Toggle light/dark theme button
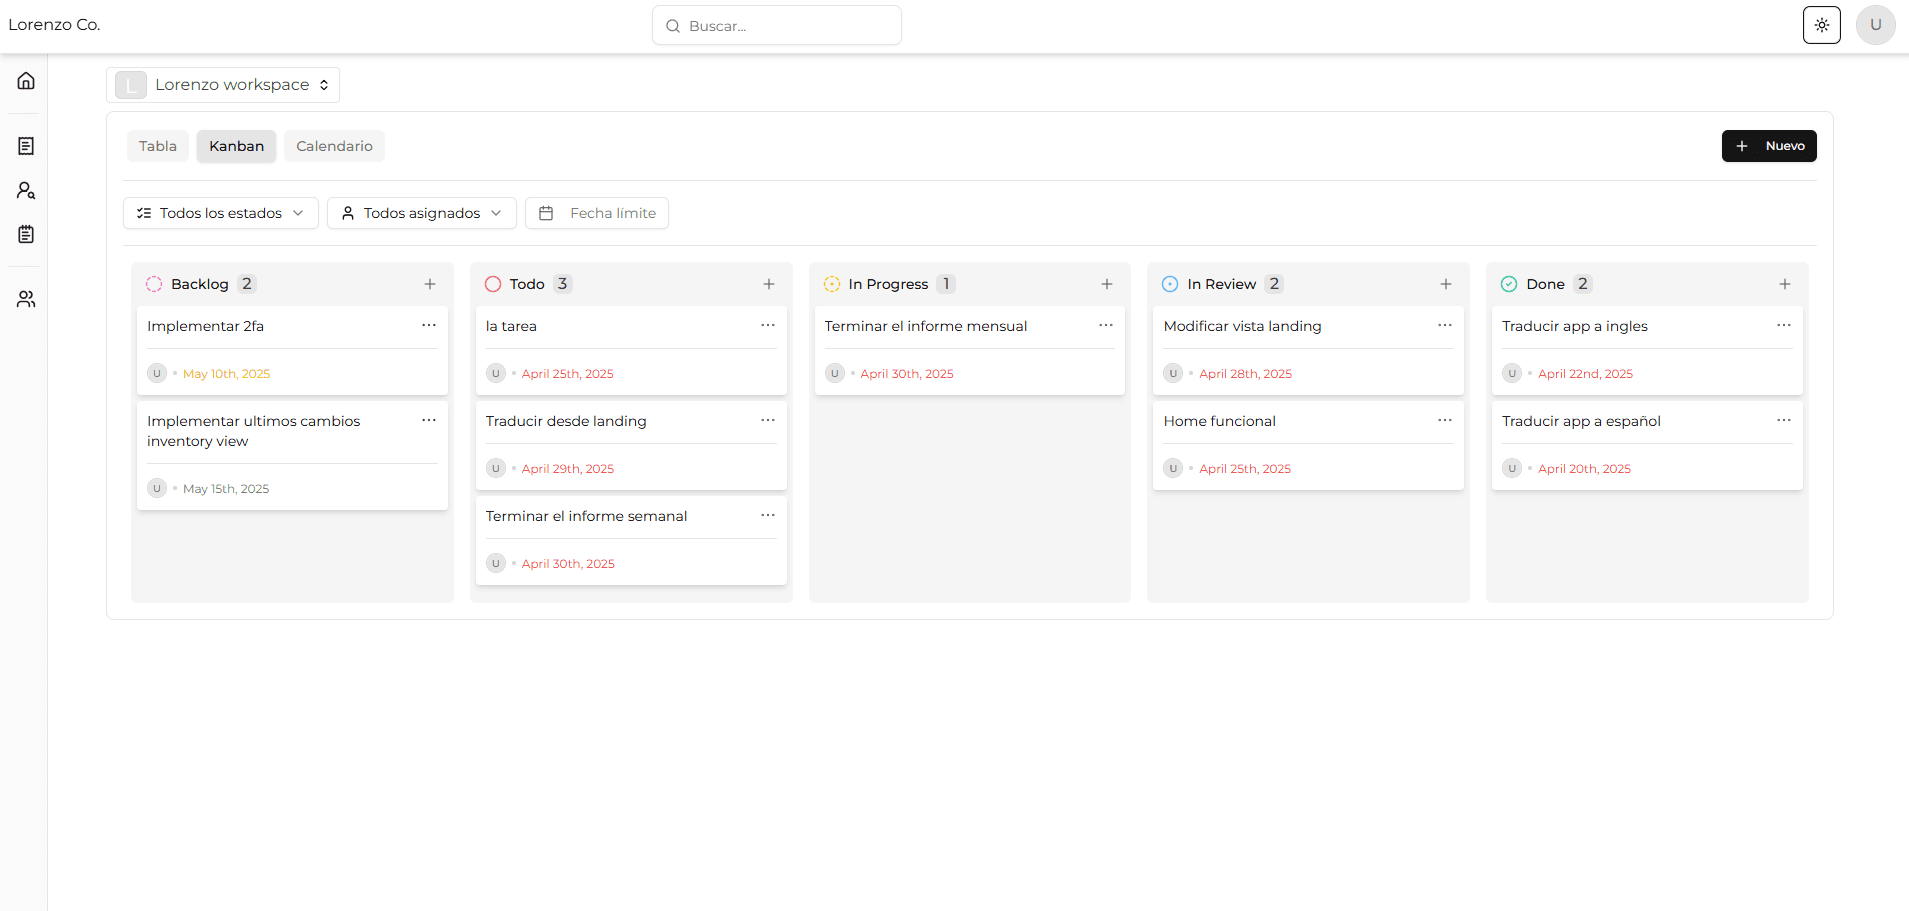The width and height of the screenshot is (1909, 911). (1821, 25)
